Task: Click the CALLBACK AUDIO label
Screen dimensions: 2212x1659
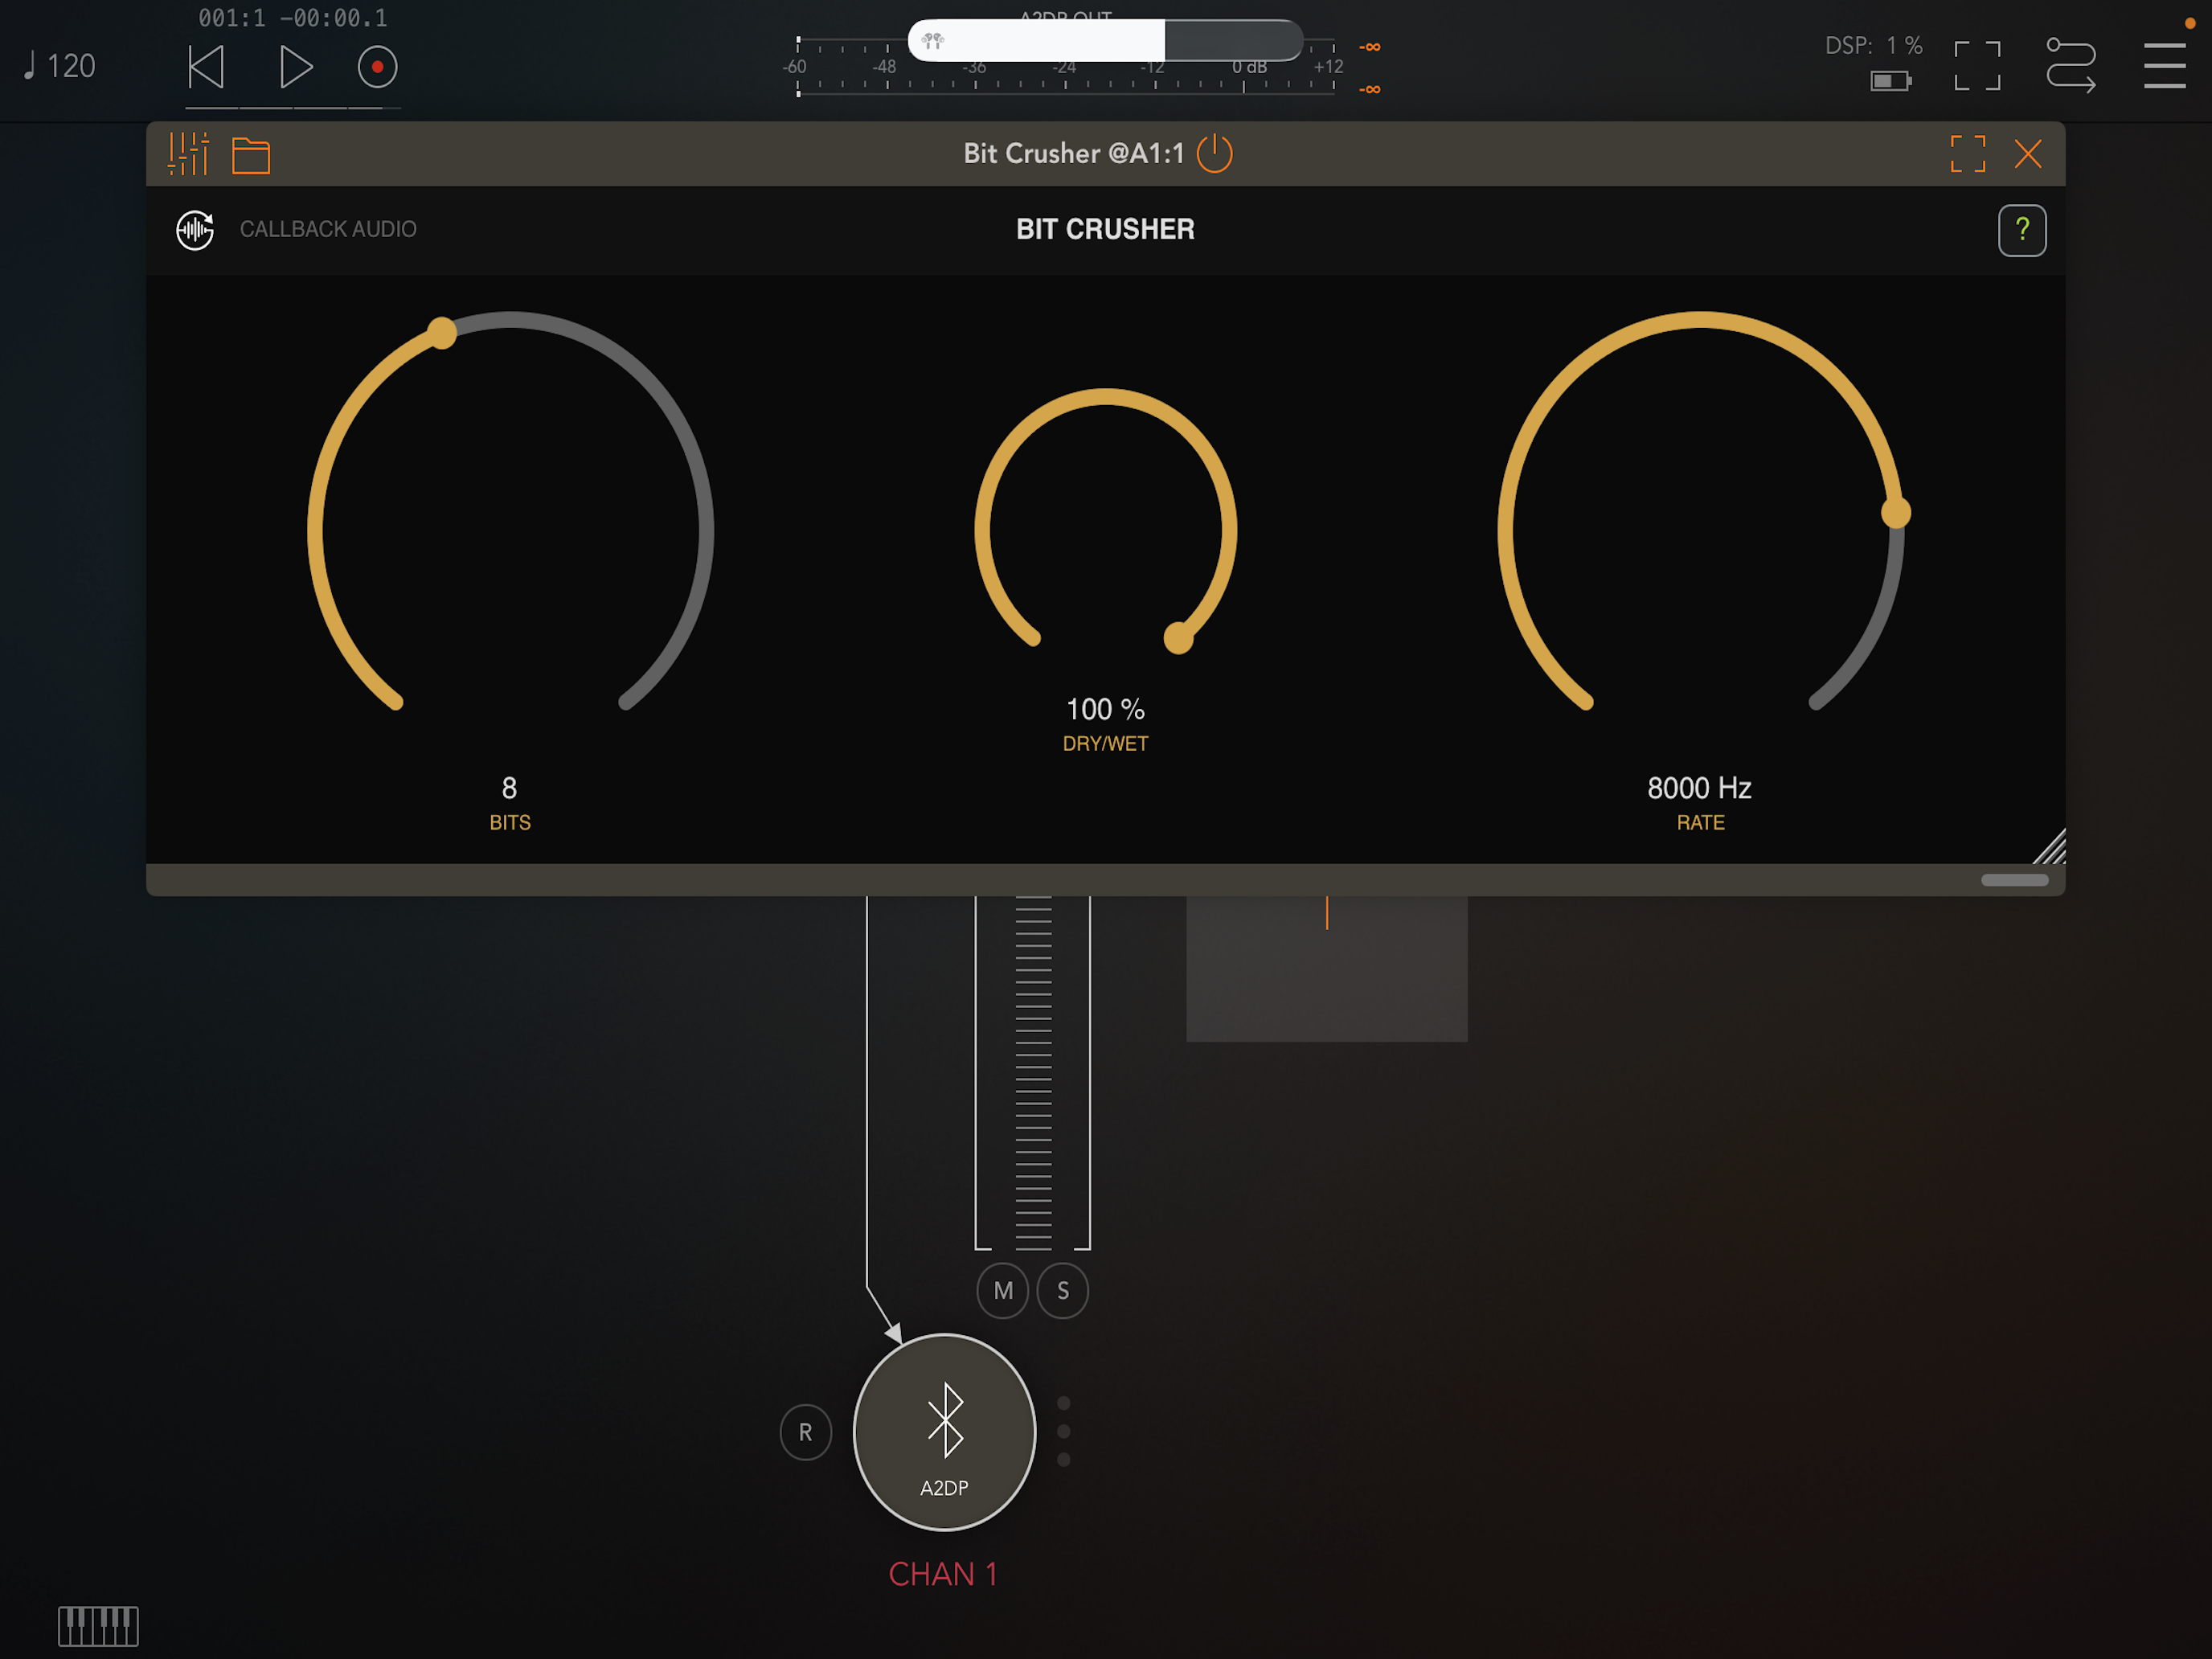Action: point(328,229)
